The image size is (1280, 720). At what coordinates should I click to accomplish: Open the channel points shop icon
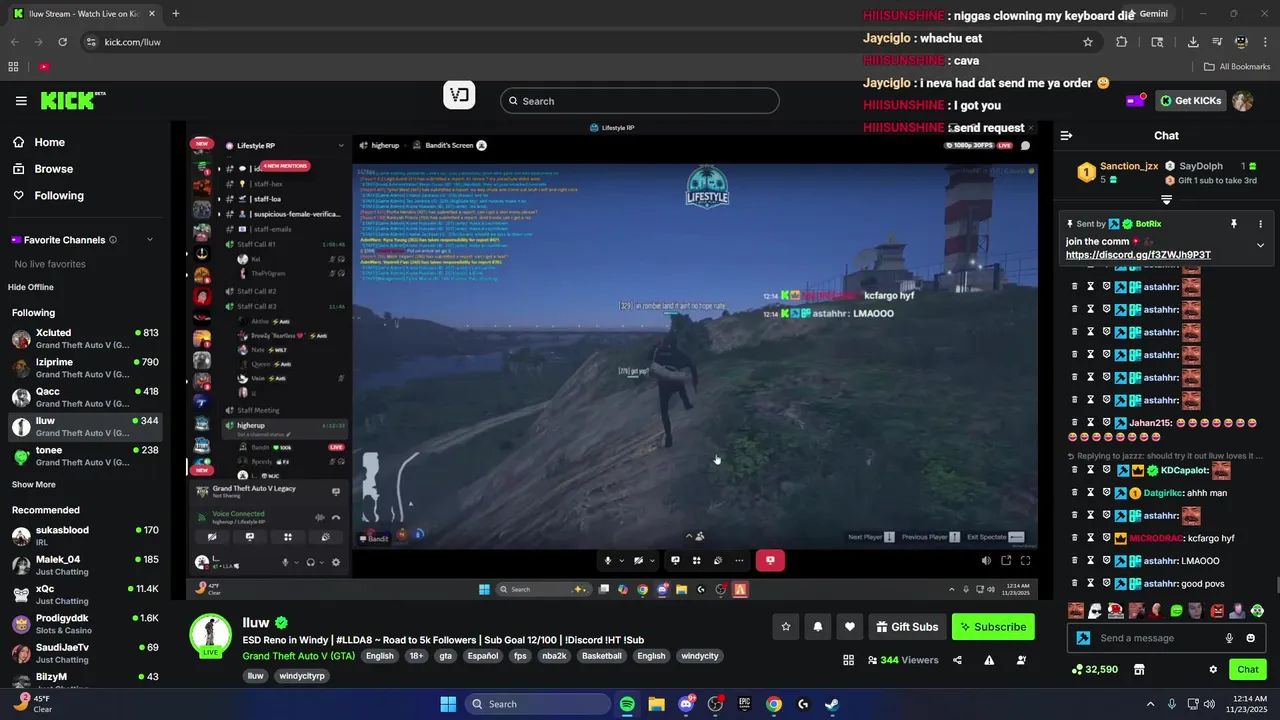(x=1138, y=669)
